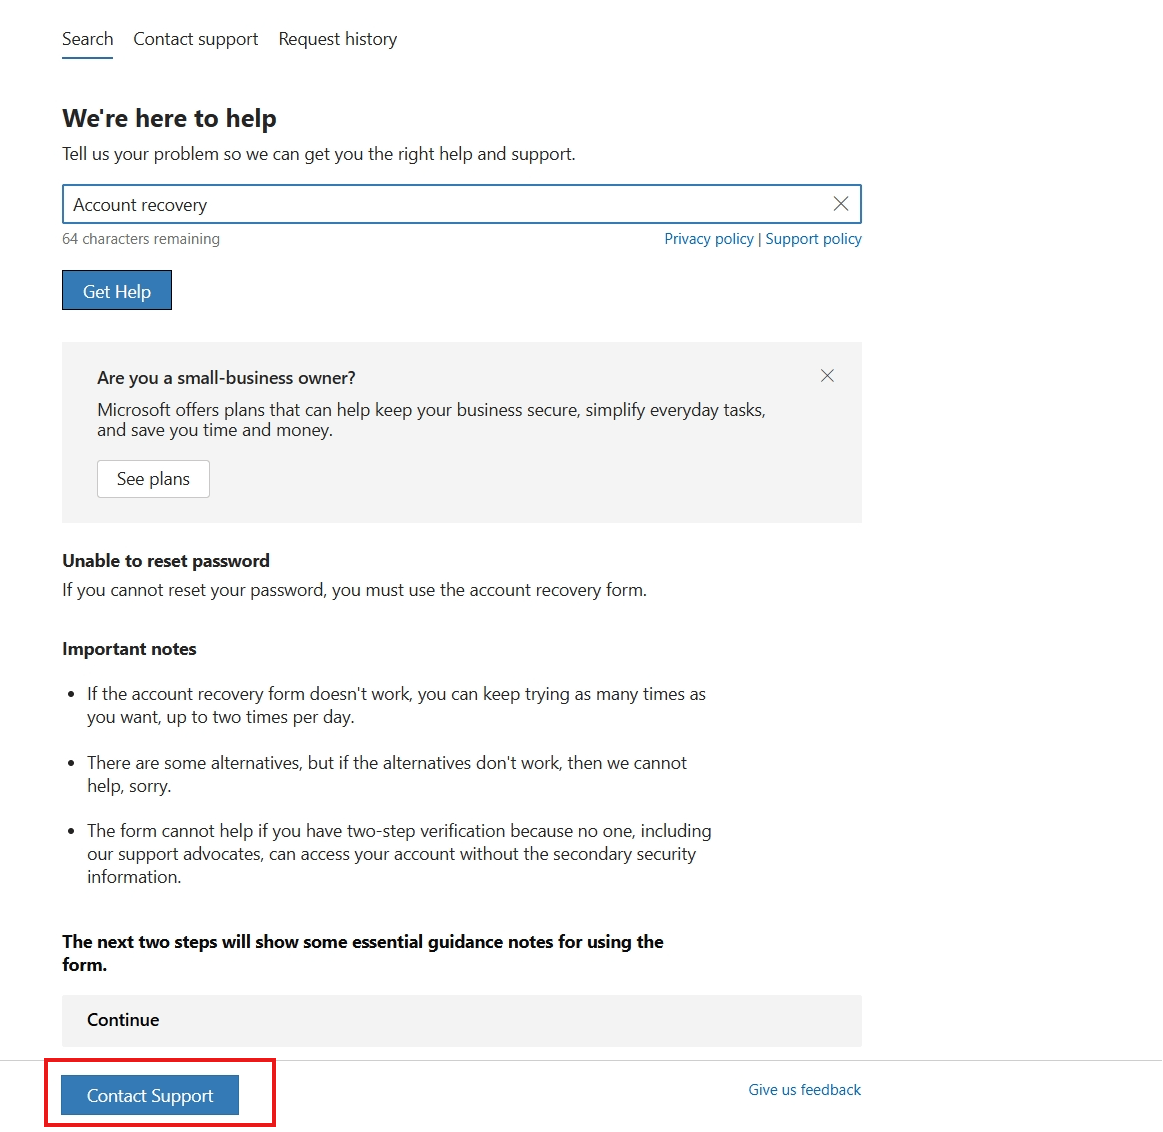This screenshot has width=1163, height=1132.
Task: Switch to the Contact support tab
Action: click(195, 39)
